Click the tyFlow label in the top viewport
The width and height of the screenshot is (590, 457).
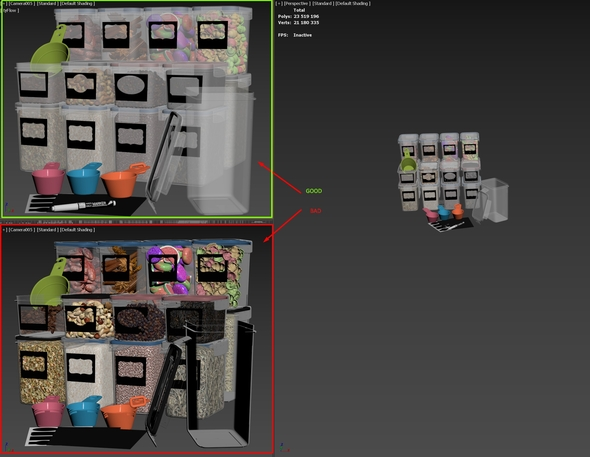pos(11,11)
